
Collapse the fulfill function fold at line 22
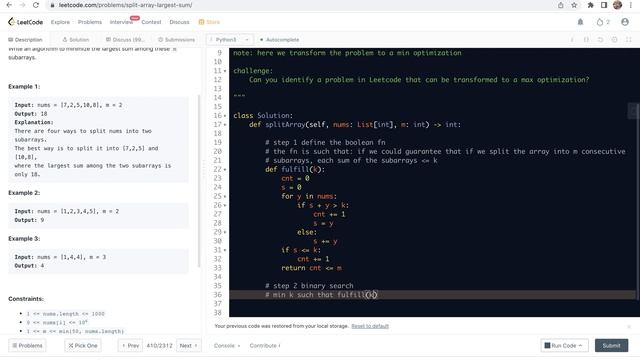coord(225,169)
